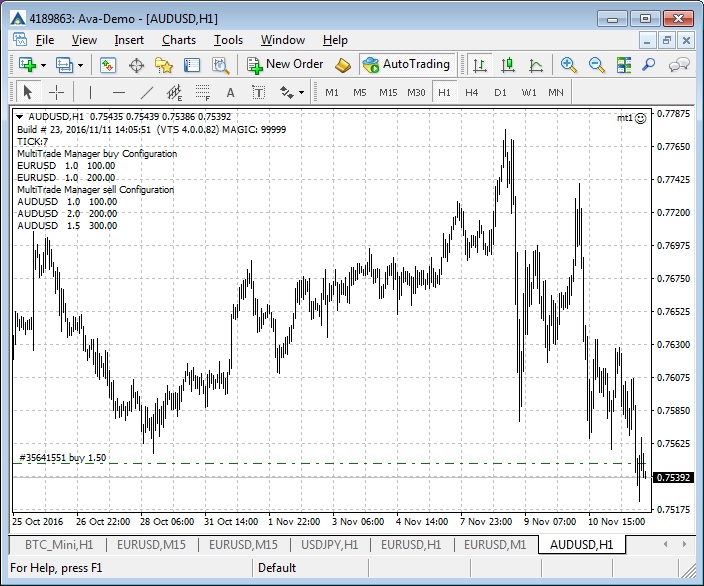Click the Arrows objects icon
The height and width of the screenshot is (586, 704).
point(286,93)
